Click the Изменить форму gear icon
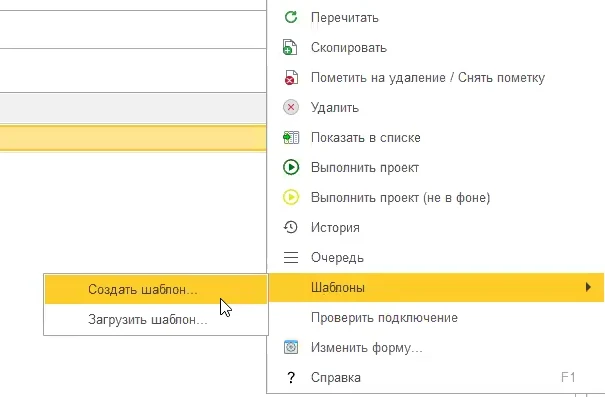Image resolution: width=605 pixels, height=397 pixels. click(x=291, y=347)
